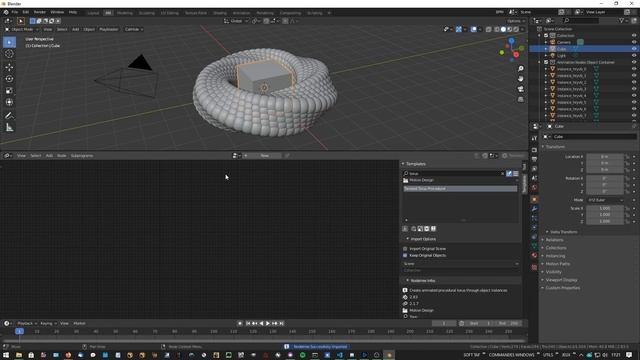Viewport: 640px width, 360px height.
Task: Hide the Camera object via eye icon
Action: [634, 42]
